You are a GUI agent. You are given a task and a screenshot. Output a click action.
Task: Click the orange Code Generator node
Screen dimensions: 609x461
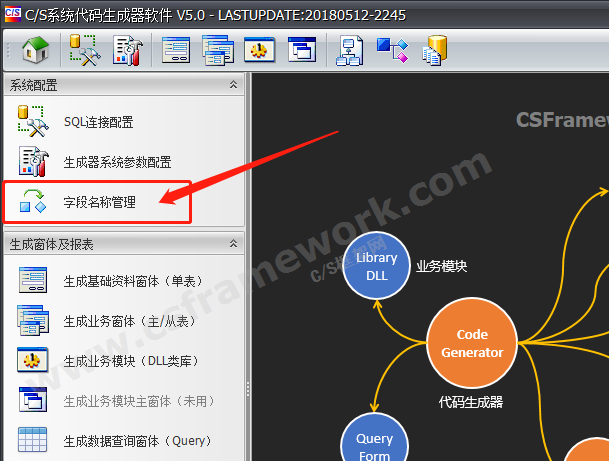click(x=472, y=343)
